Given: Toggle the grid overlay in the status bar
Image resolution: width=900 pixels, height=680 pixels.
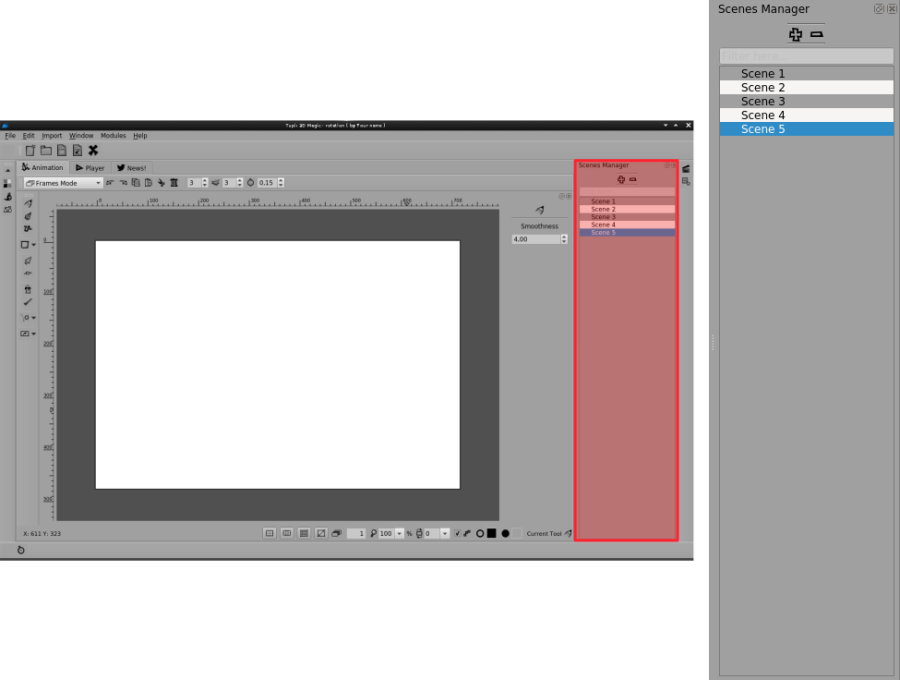Looking at the screenshot, I should point(303,533).
